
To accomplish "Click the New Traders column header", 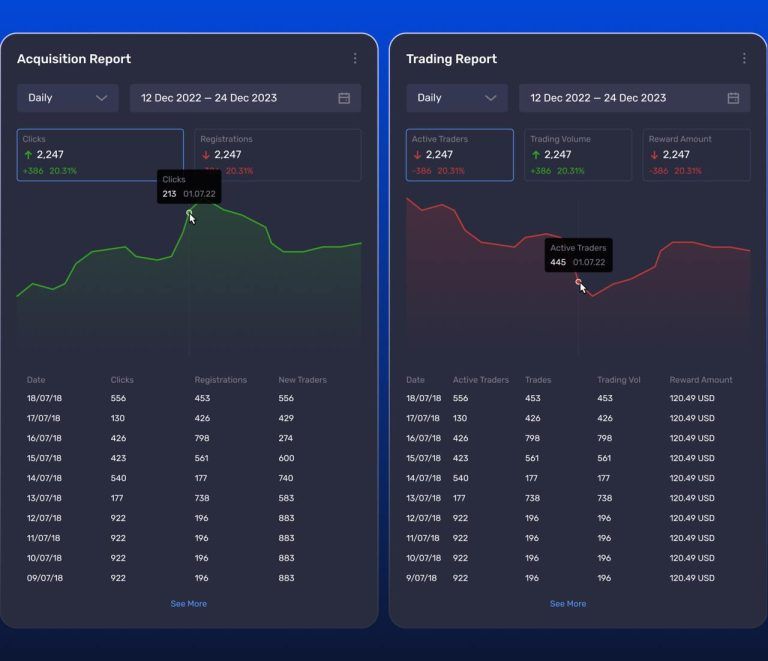I will [x=302, y=380].
